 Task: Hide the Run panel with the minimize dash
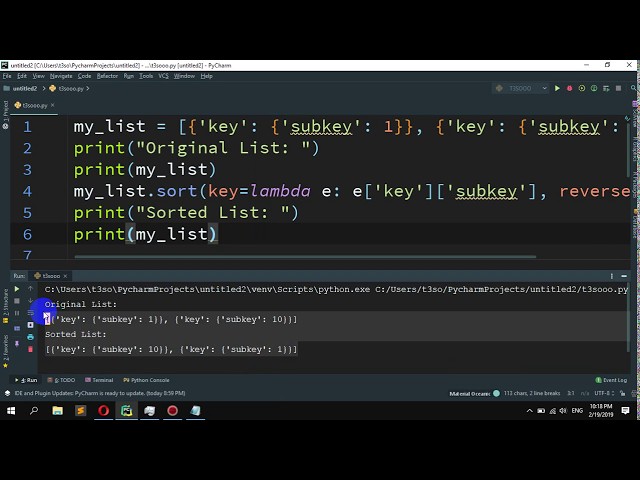pos(624,276)
